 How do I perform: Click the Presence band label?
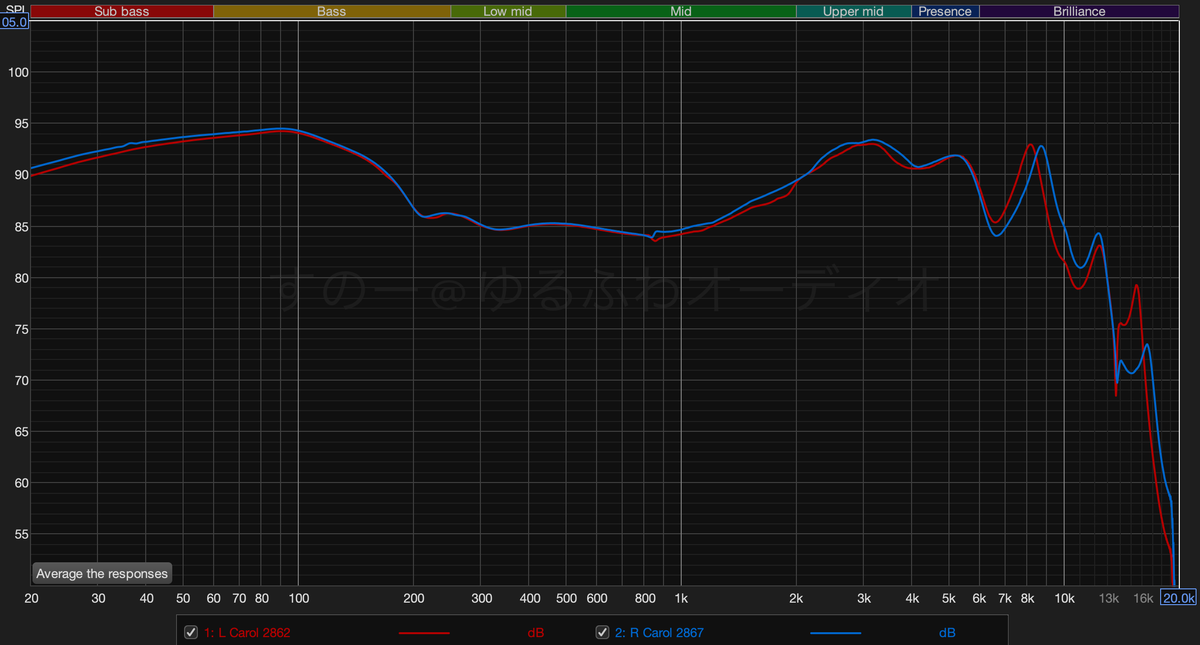[x=945, y=12]
